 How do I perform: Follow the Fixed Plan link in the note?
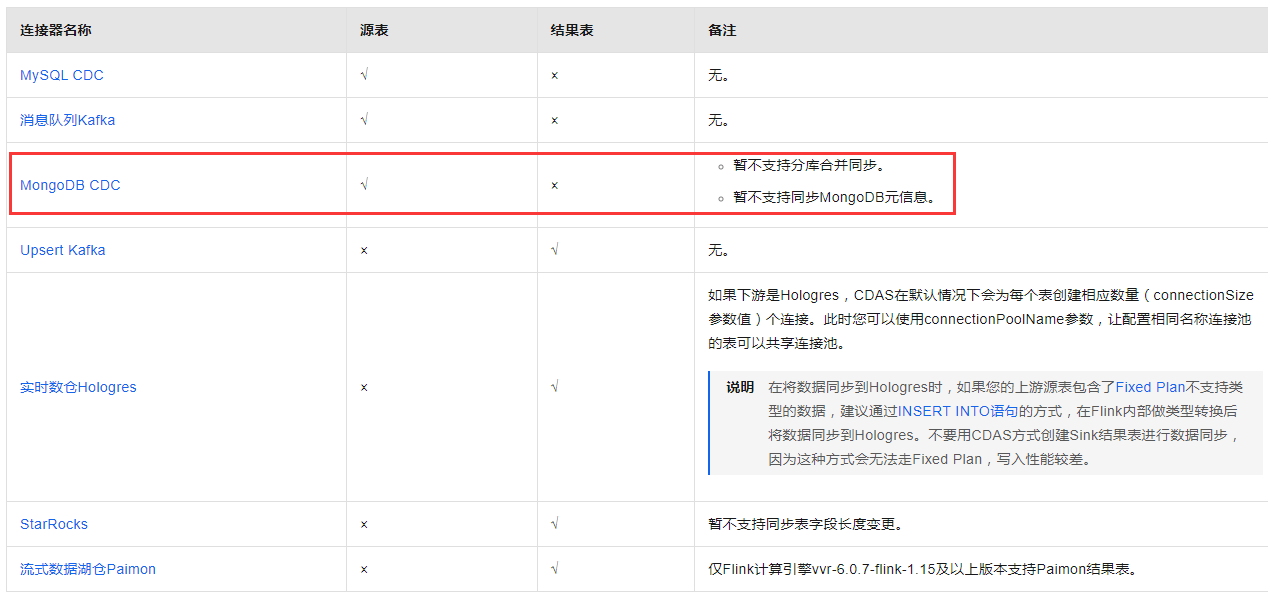1151,387
